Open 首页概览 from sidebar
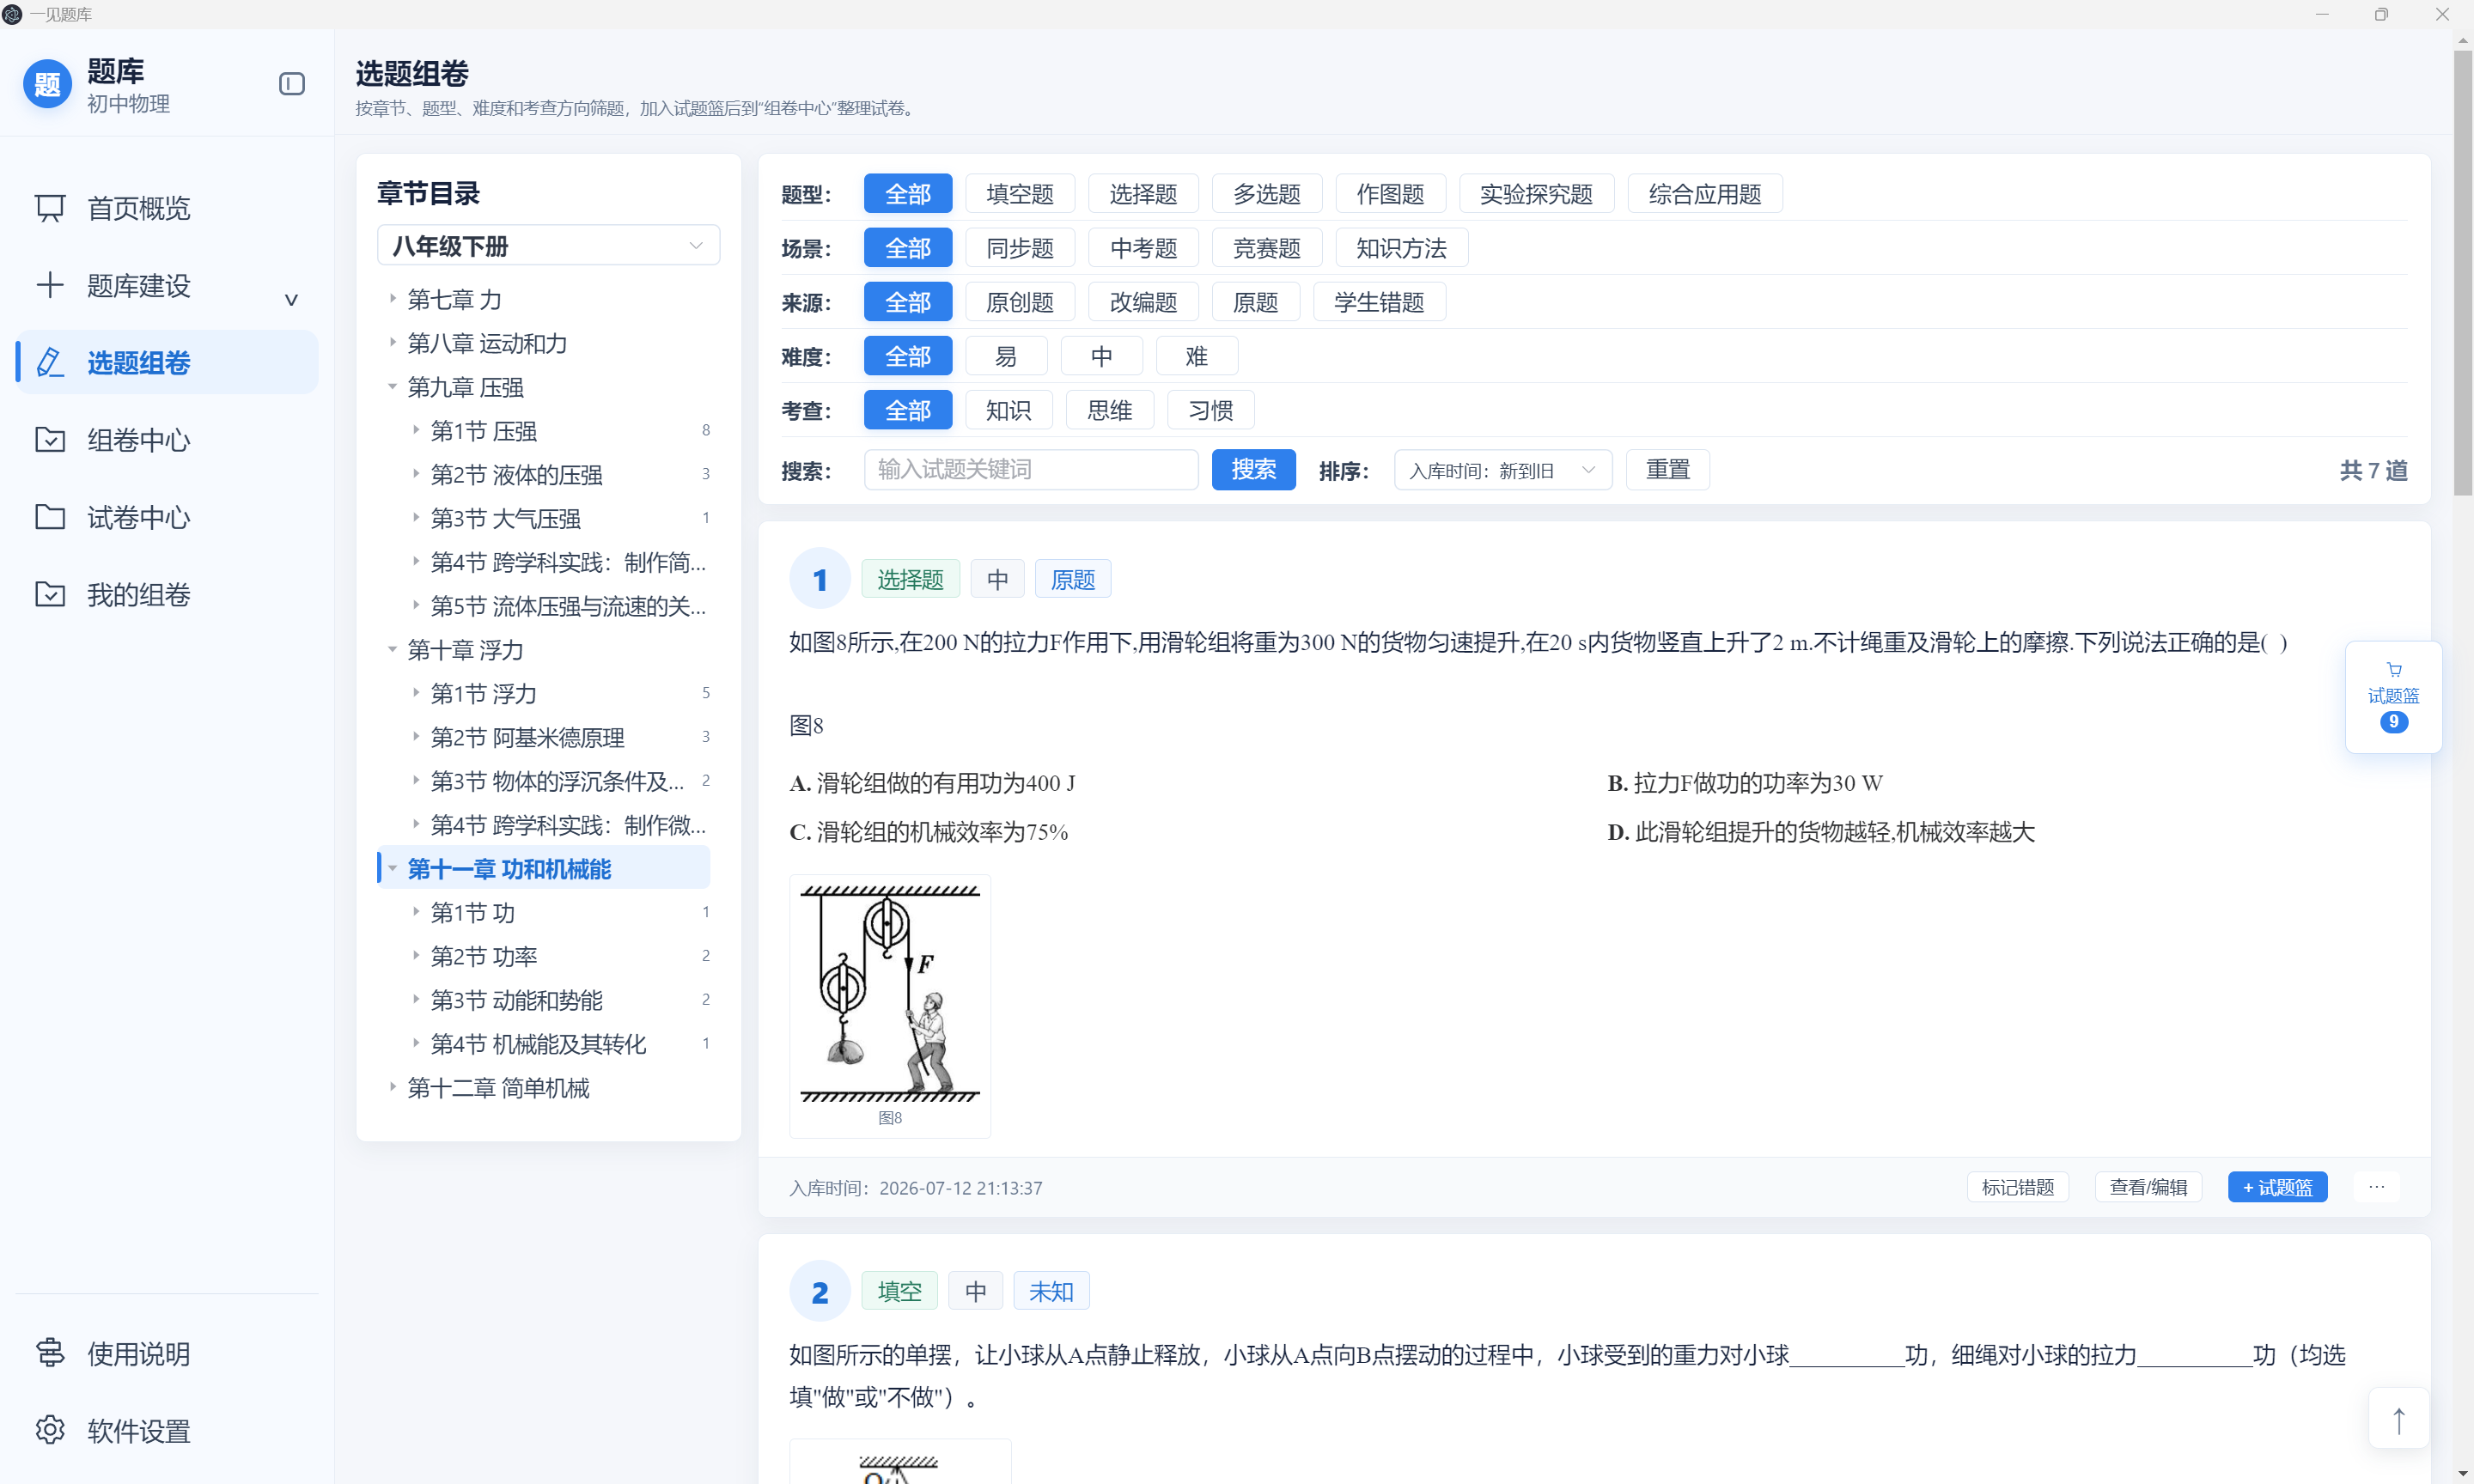 (x=167, y=208)
